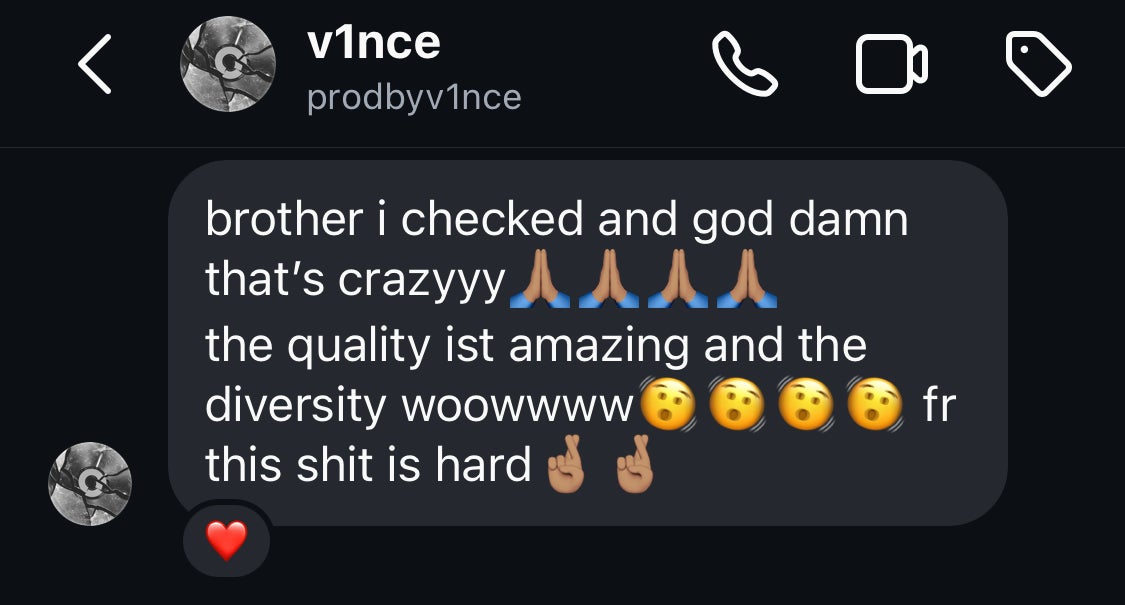Screen dimensions: 1125x605
Task: Tap the red heart reaction
Action: [x=227, y=540]
